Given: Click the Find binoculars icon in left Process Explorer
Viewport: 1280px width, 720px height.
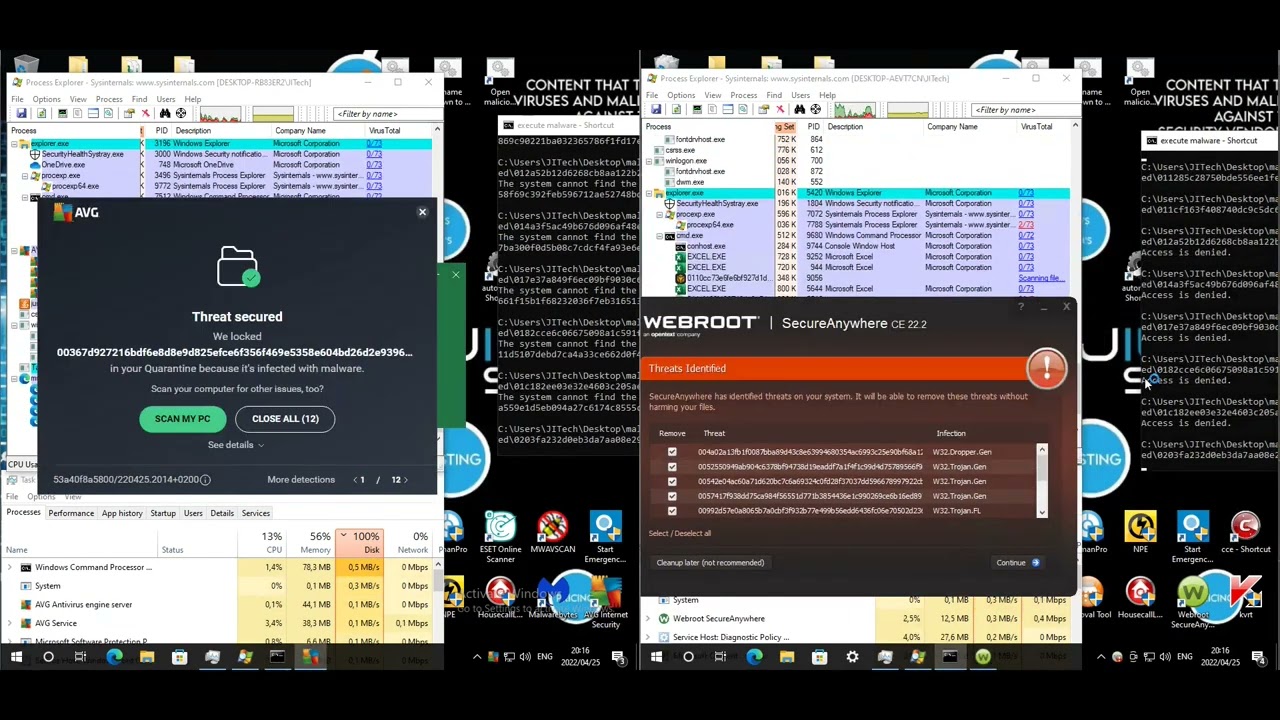Looking at the screenshot, I should (x=165, y=113).
